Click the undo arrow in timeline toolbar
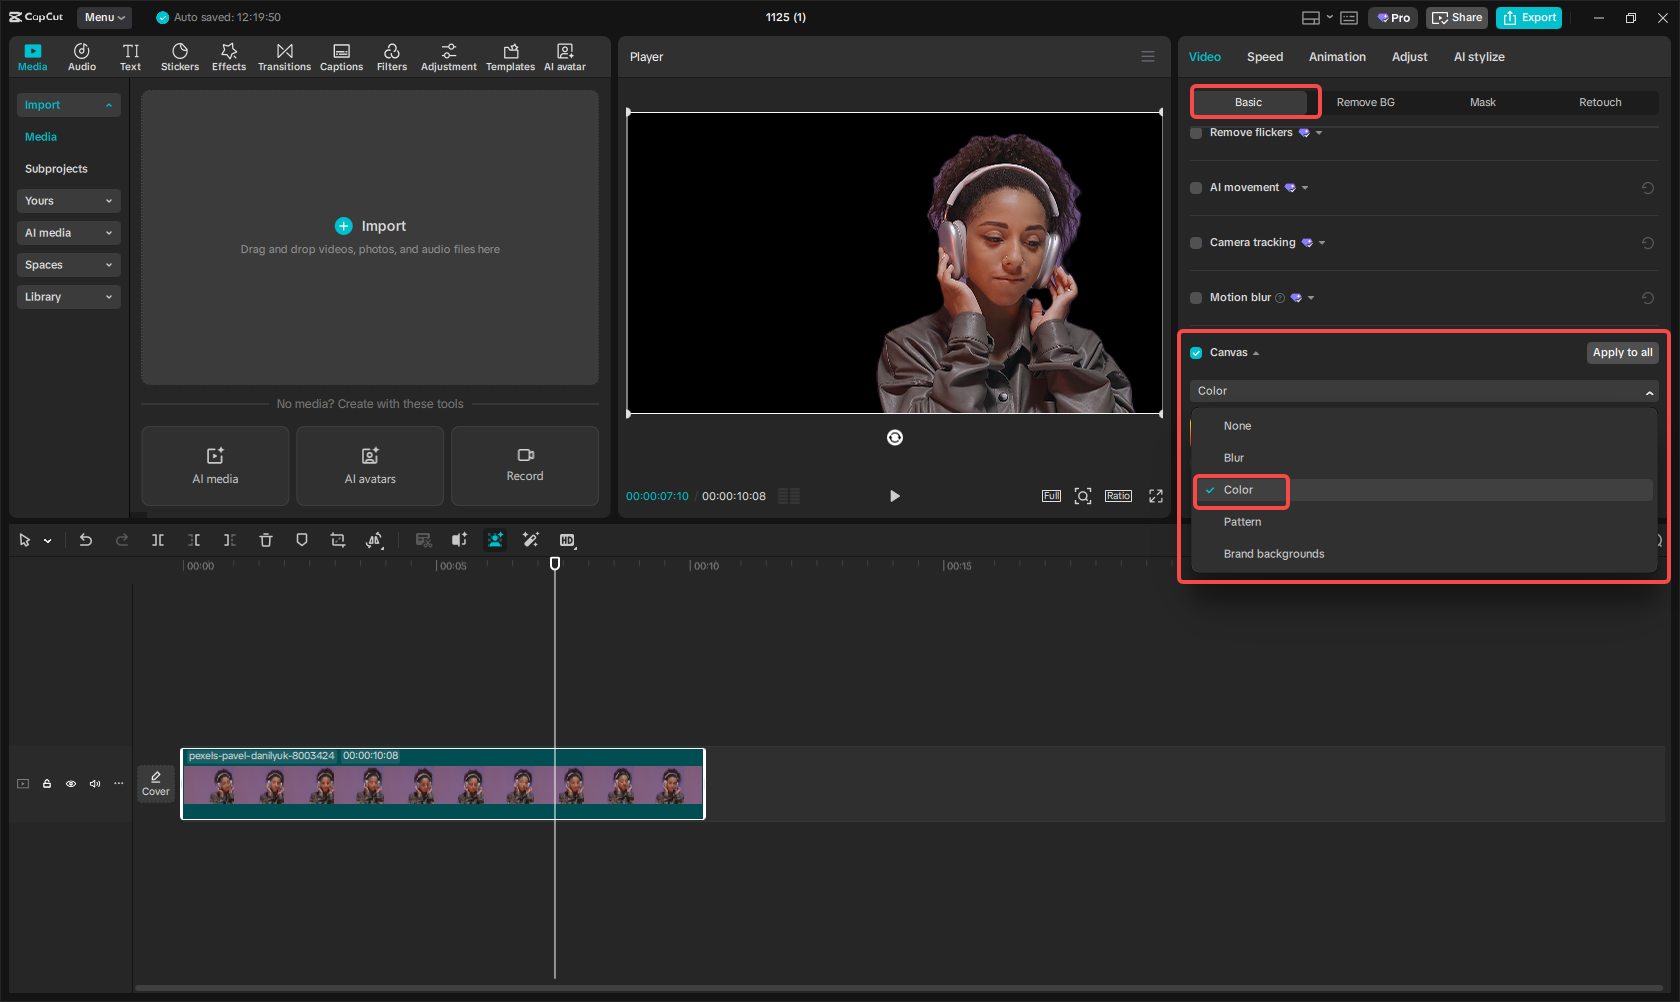1680x1002 pixels. (x=86, y=540)
